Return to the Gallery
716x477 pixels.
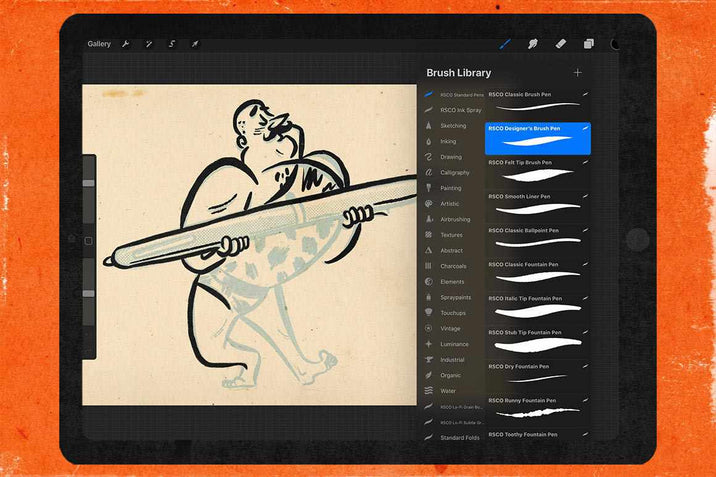pyautogui.click(x=99, y=44)
